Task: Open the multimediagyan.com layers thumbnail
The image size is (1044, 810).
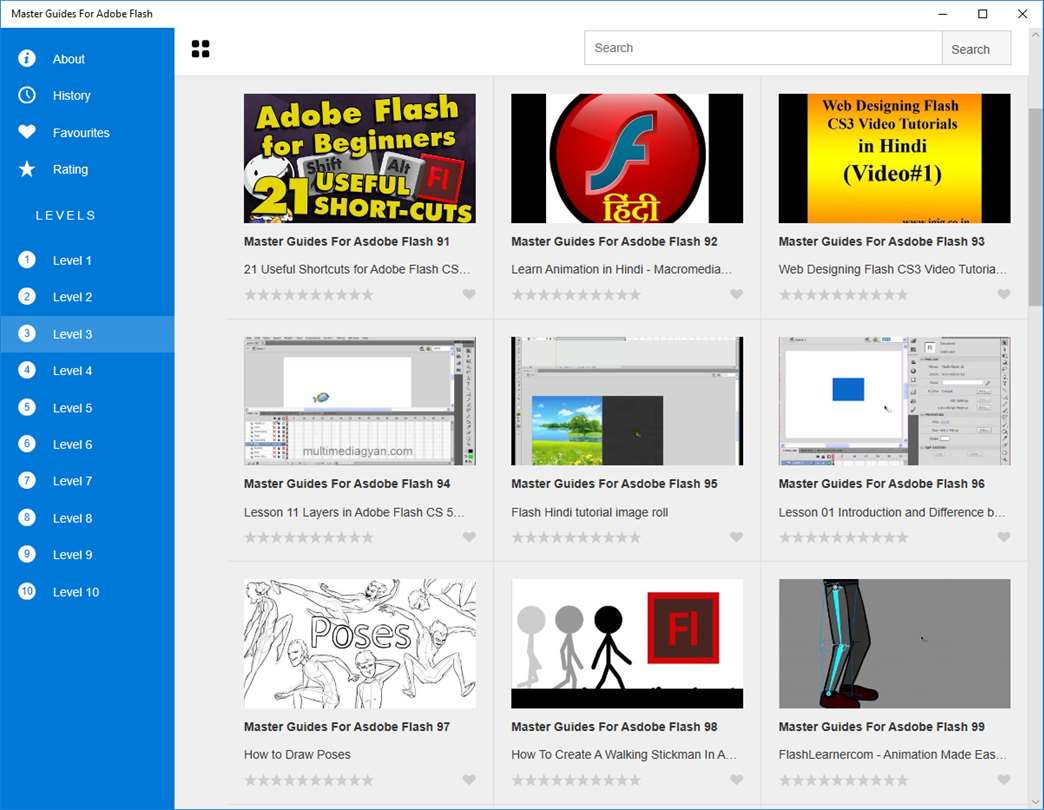Action: [x=360, y=401]
